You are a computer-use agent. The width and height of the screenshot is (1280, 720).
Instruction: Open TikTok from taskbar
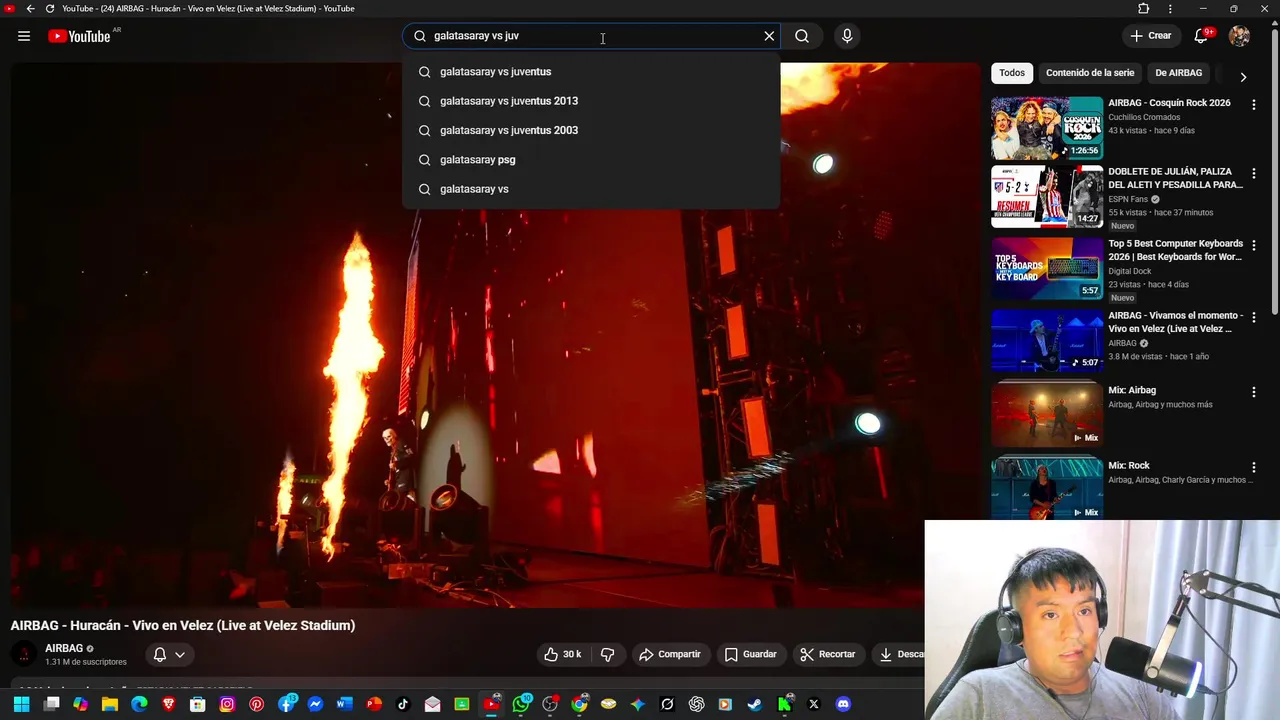[403, 704]
